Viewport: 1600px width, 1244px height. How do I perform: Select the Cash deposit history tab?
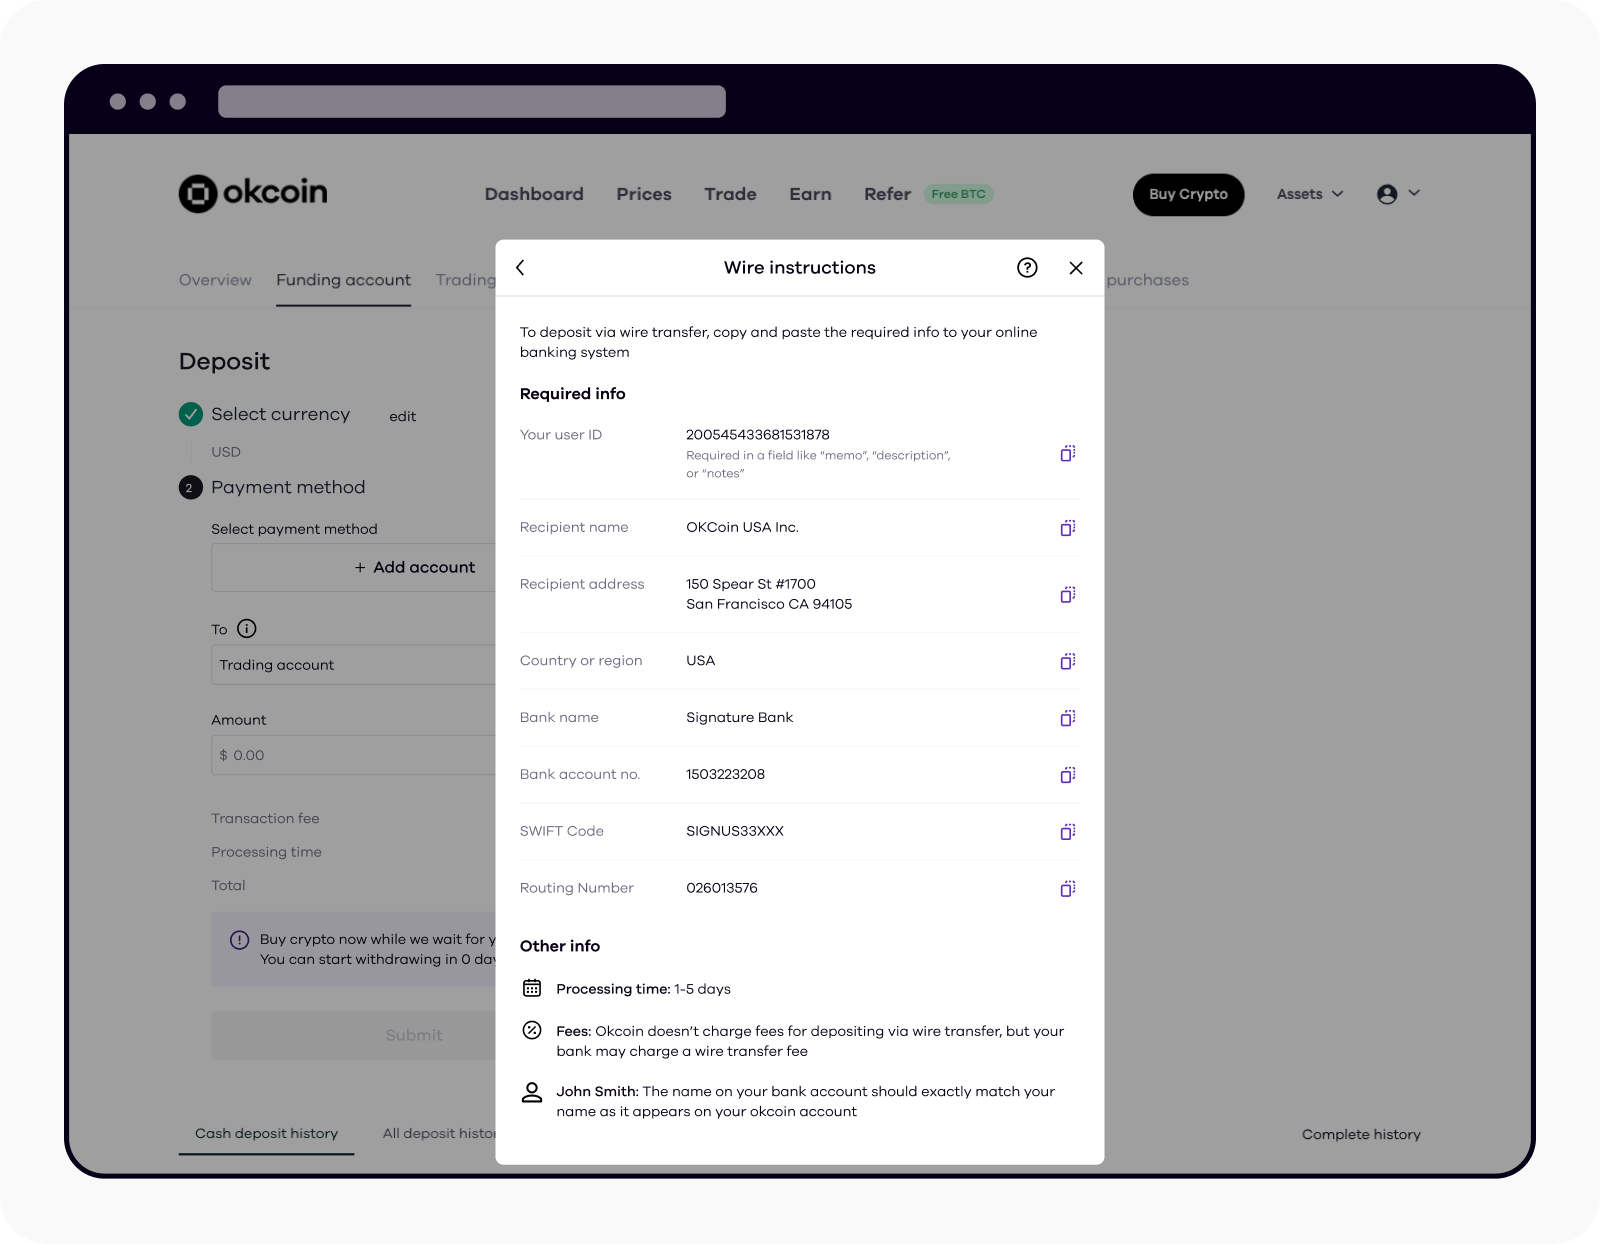click(x=266, y=1133)
